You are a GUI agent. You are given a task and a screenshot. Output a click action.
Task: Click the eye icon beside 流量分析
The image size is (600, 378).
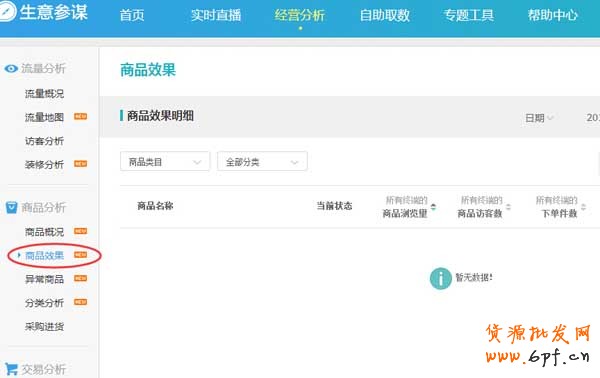(x=11, y=68)
